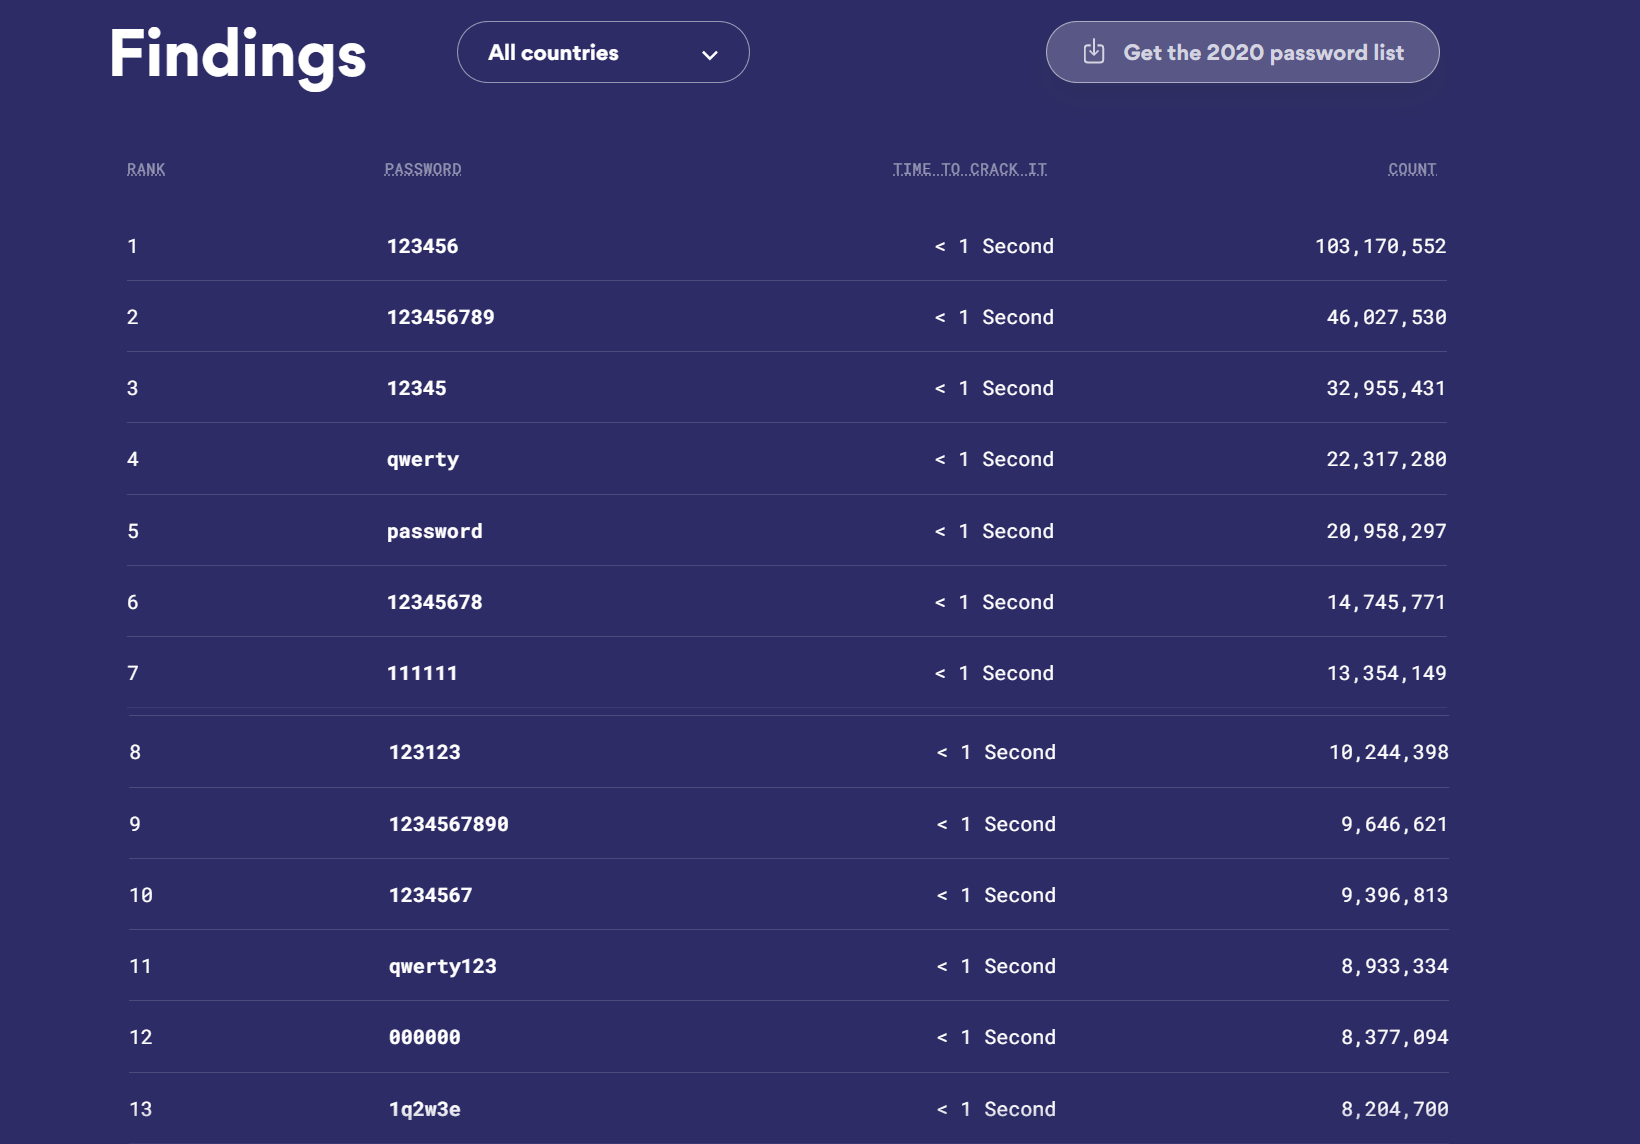Click count value 10,244,398

(1389, 752)
